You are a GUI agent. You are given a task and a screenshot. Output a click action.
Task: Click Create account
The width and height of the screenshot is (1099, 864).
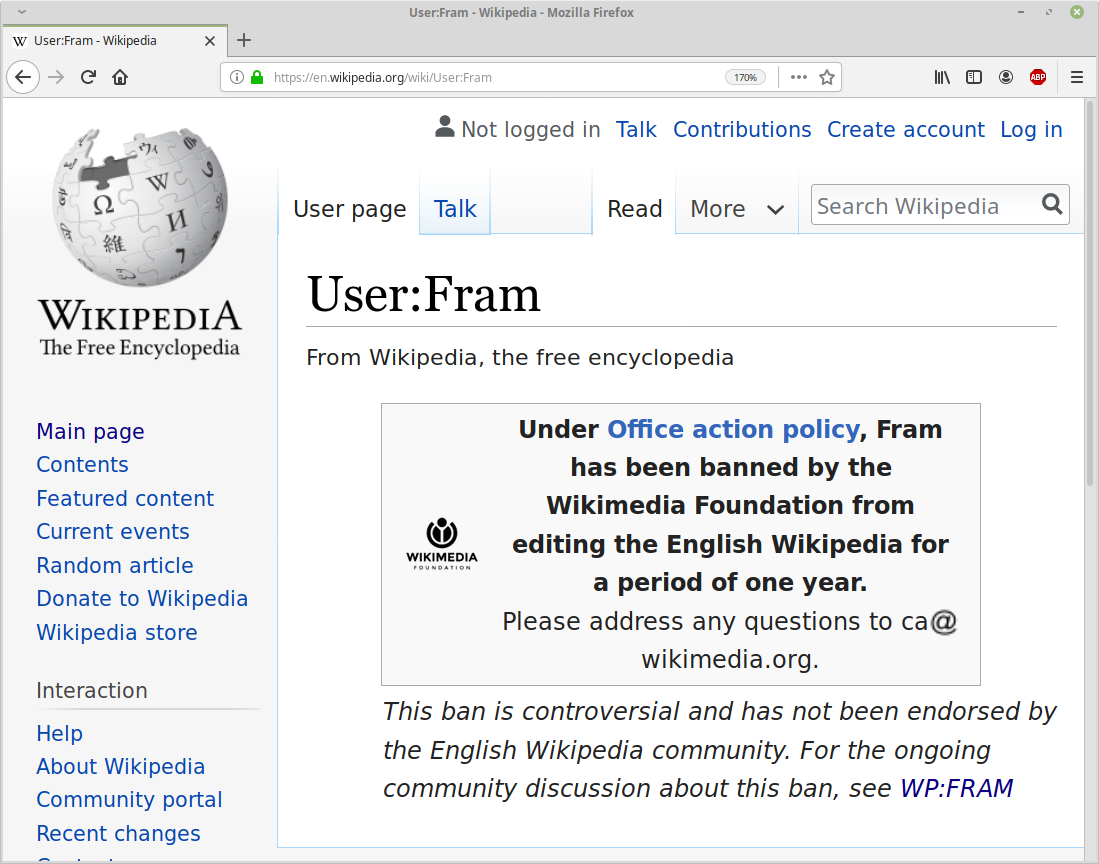click(x=906, y=130)
